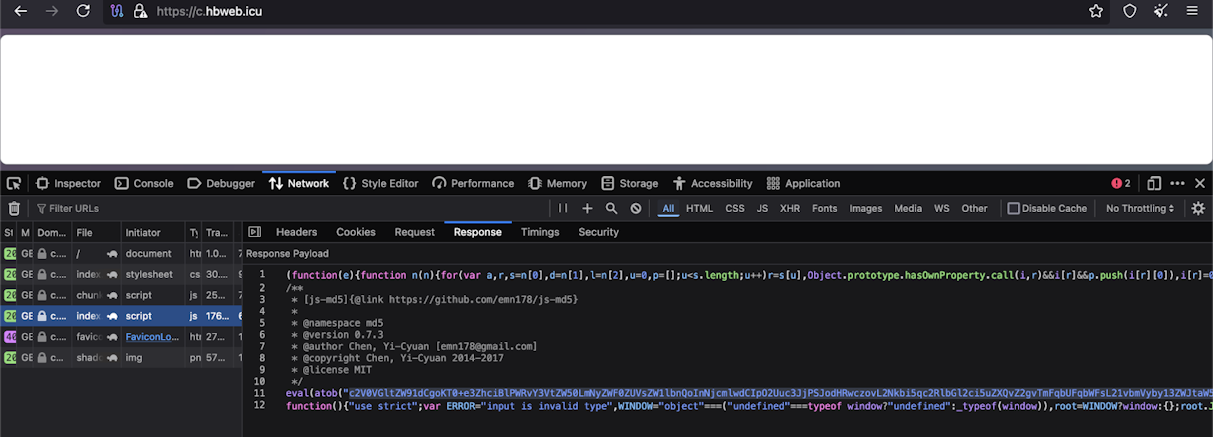Click the error count badge

(x=1121, y=184)
